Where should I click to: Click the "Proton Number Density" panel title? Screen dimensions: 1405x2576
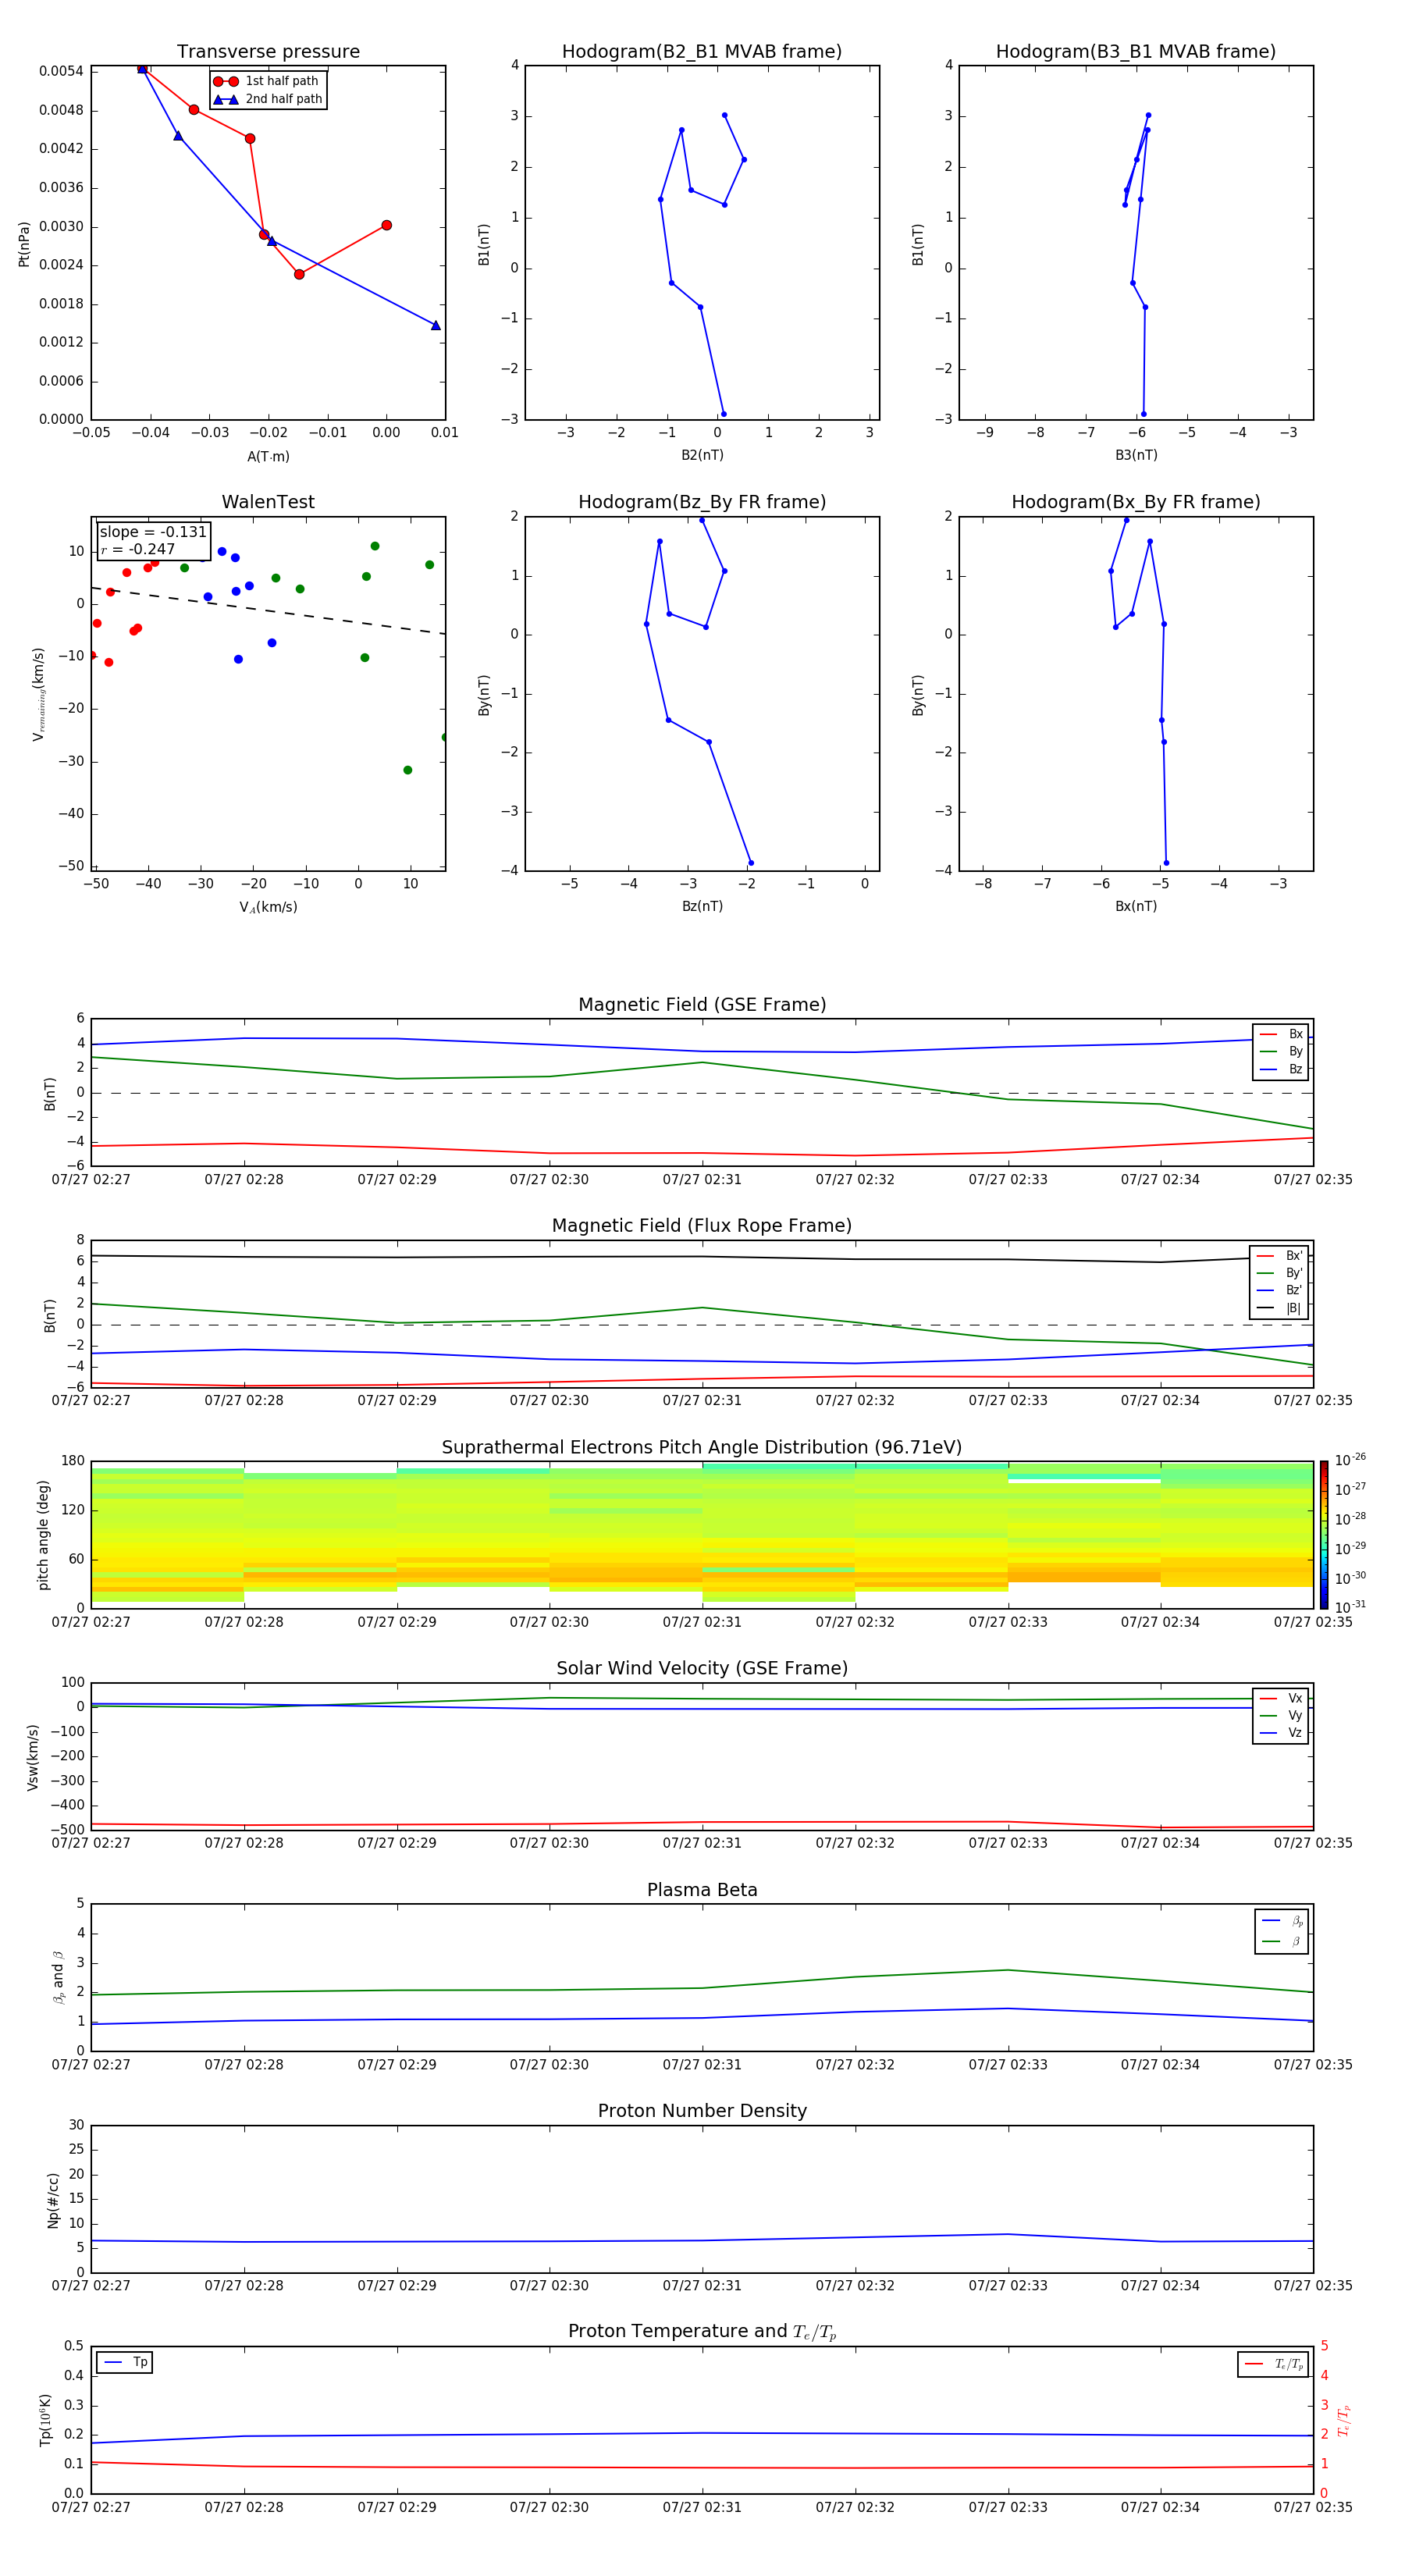702,2111
